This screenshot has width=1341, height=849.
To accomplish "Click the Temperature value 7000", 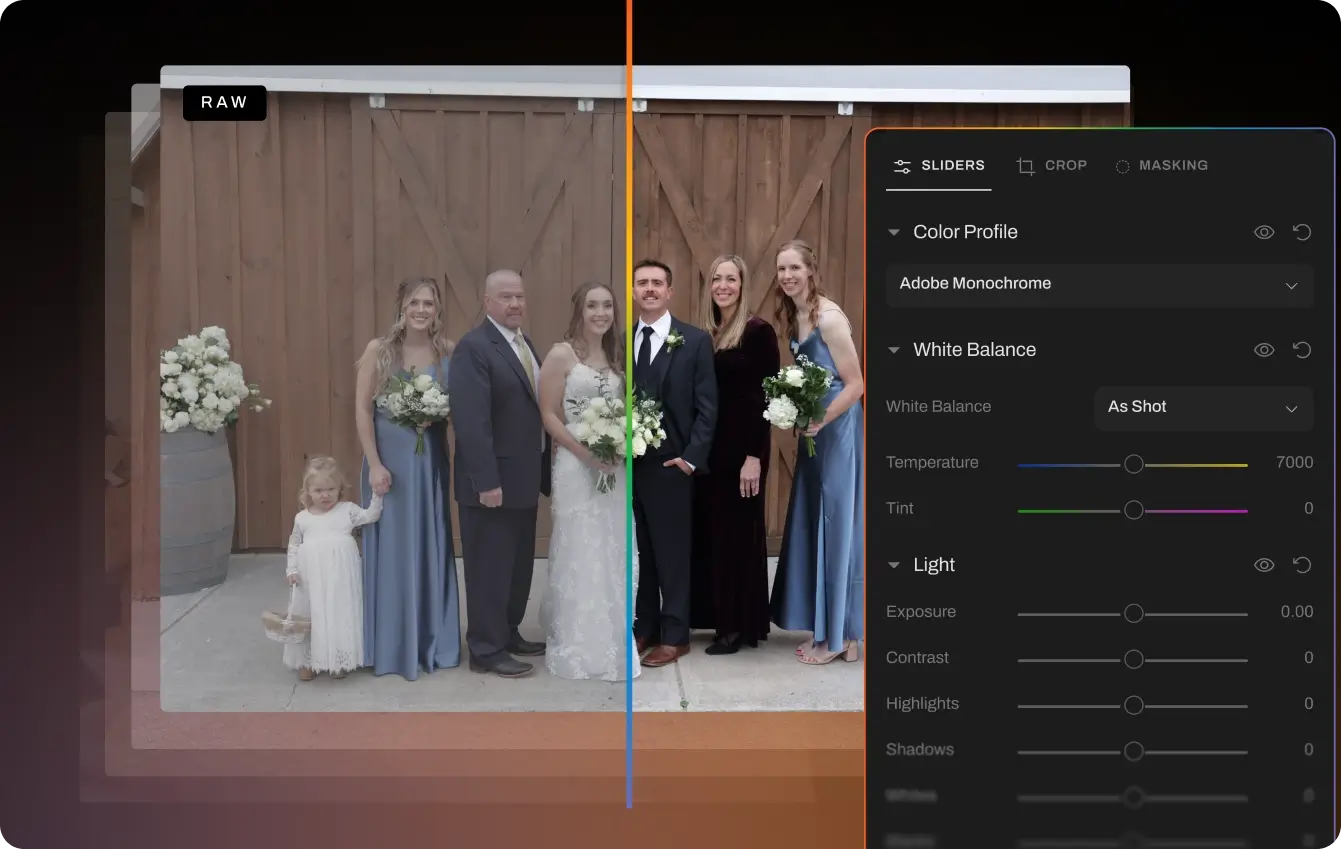I will tap(1294, 462).
